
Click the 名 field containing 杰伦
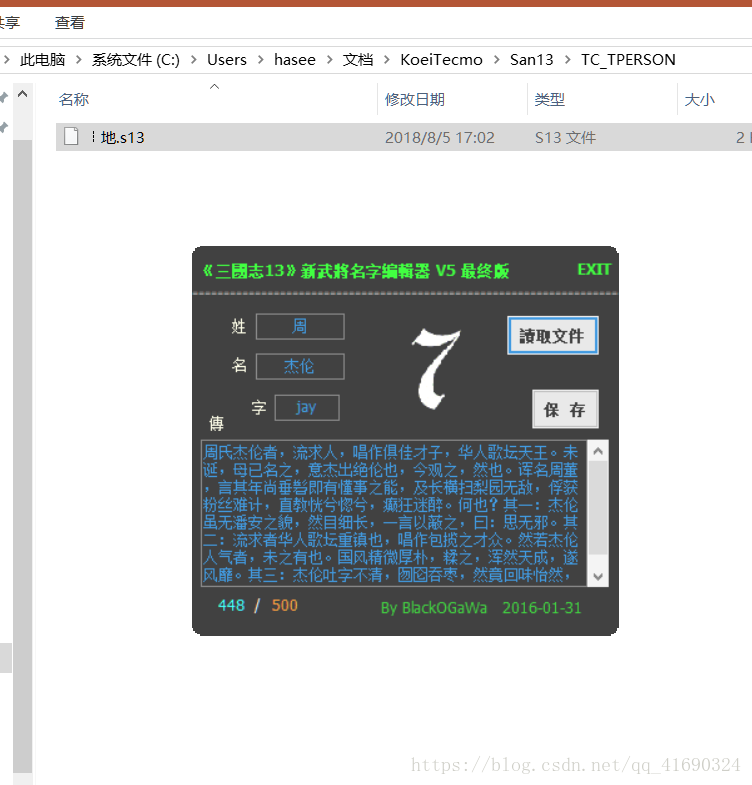coord(300,366)
